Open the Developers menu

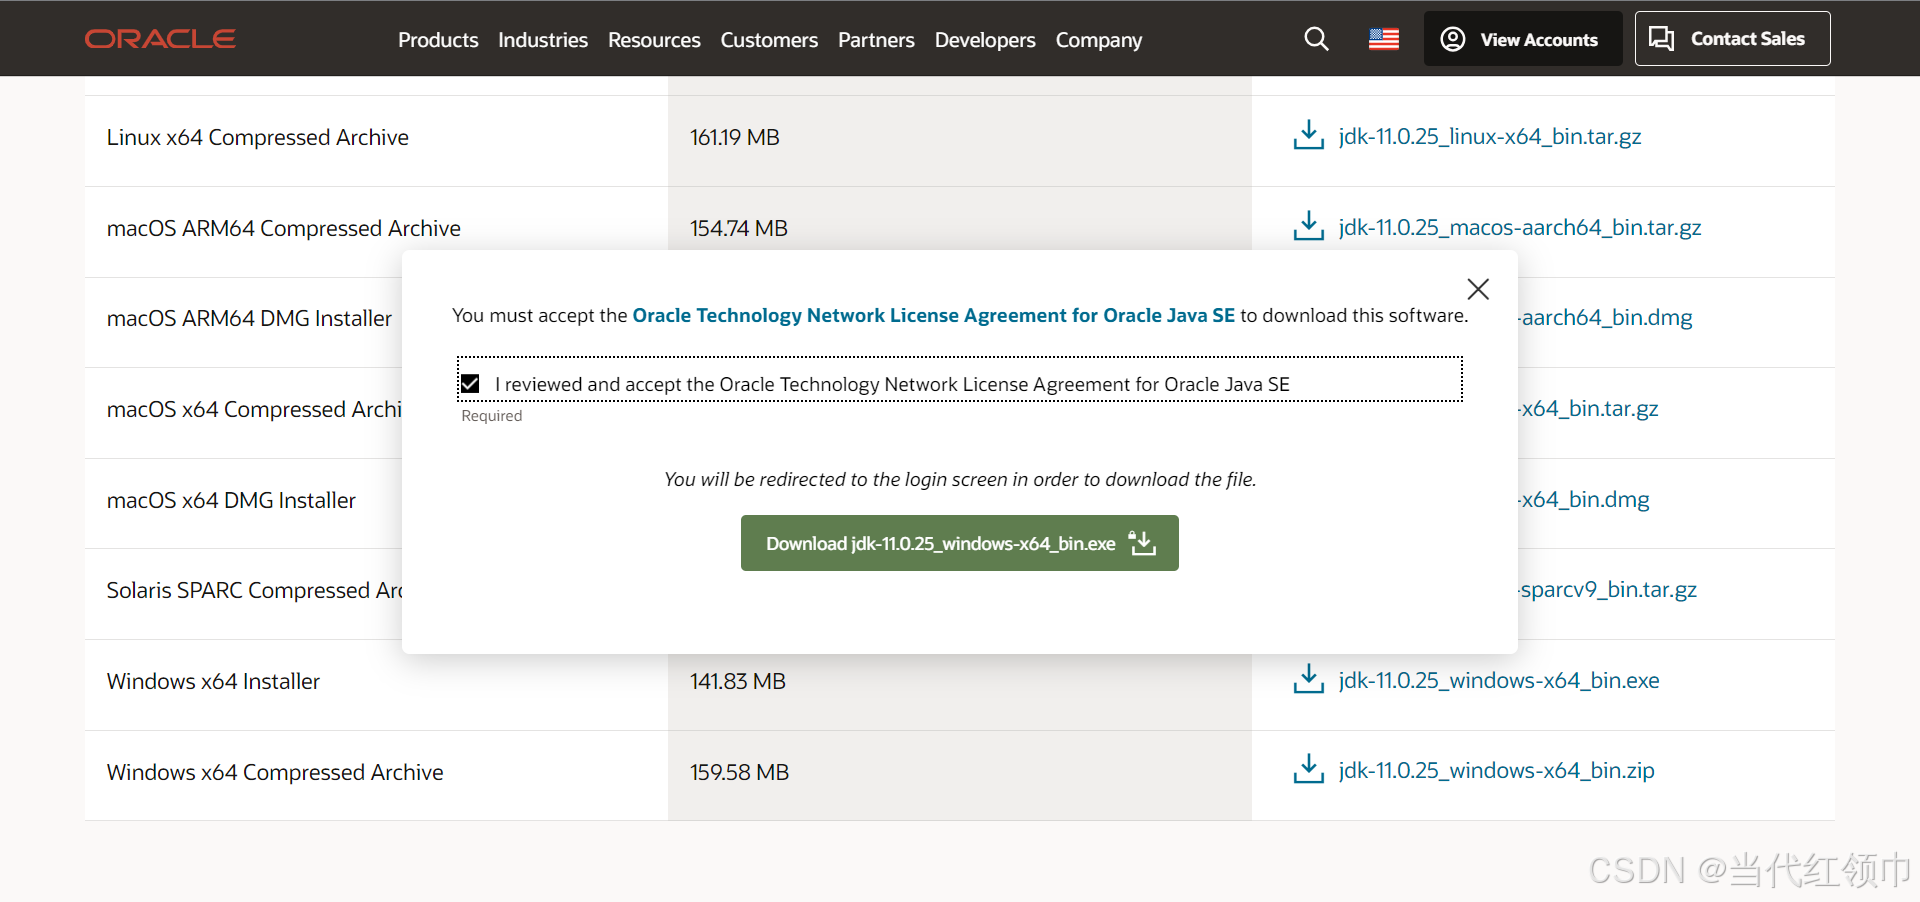pos(985,40)
